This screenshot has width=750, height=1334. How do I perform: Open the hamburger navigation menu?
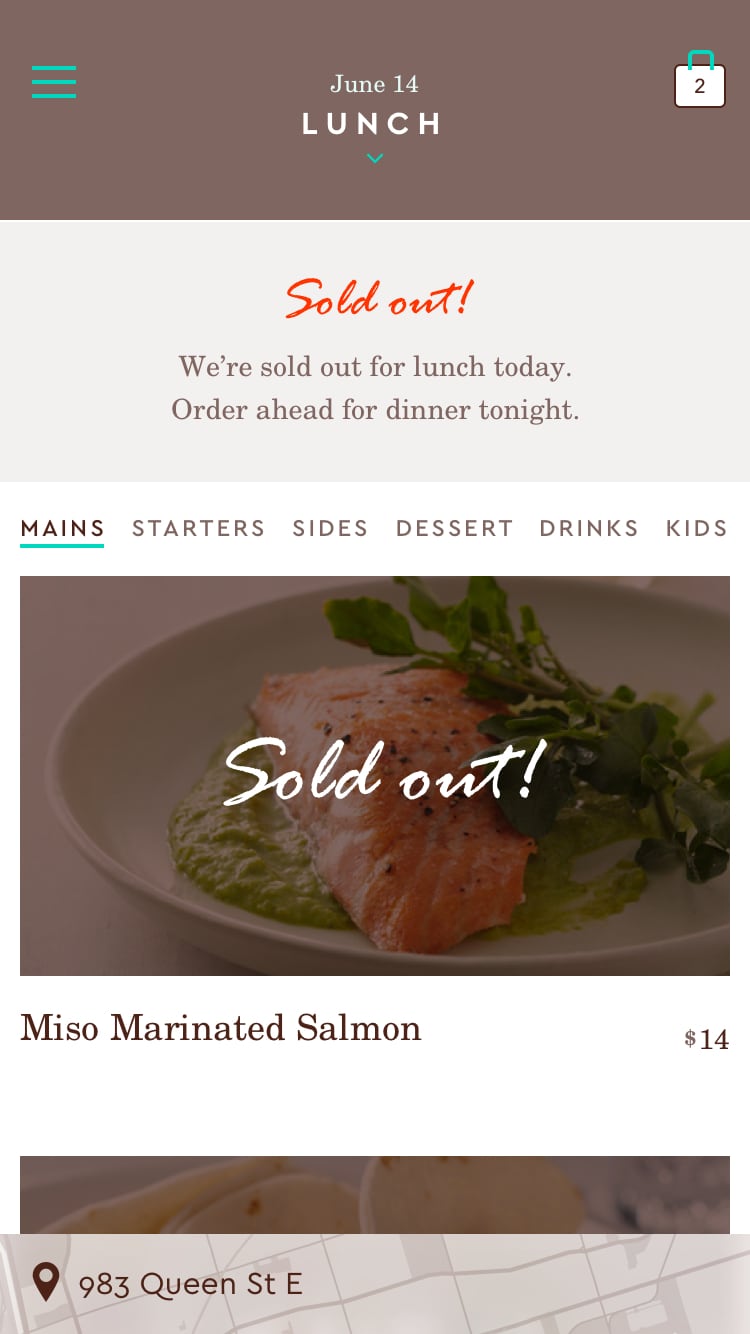click(x=54, y=82)
